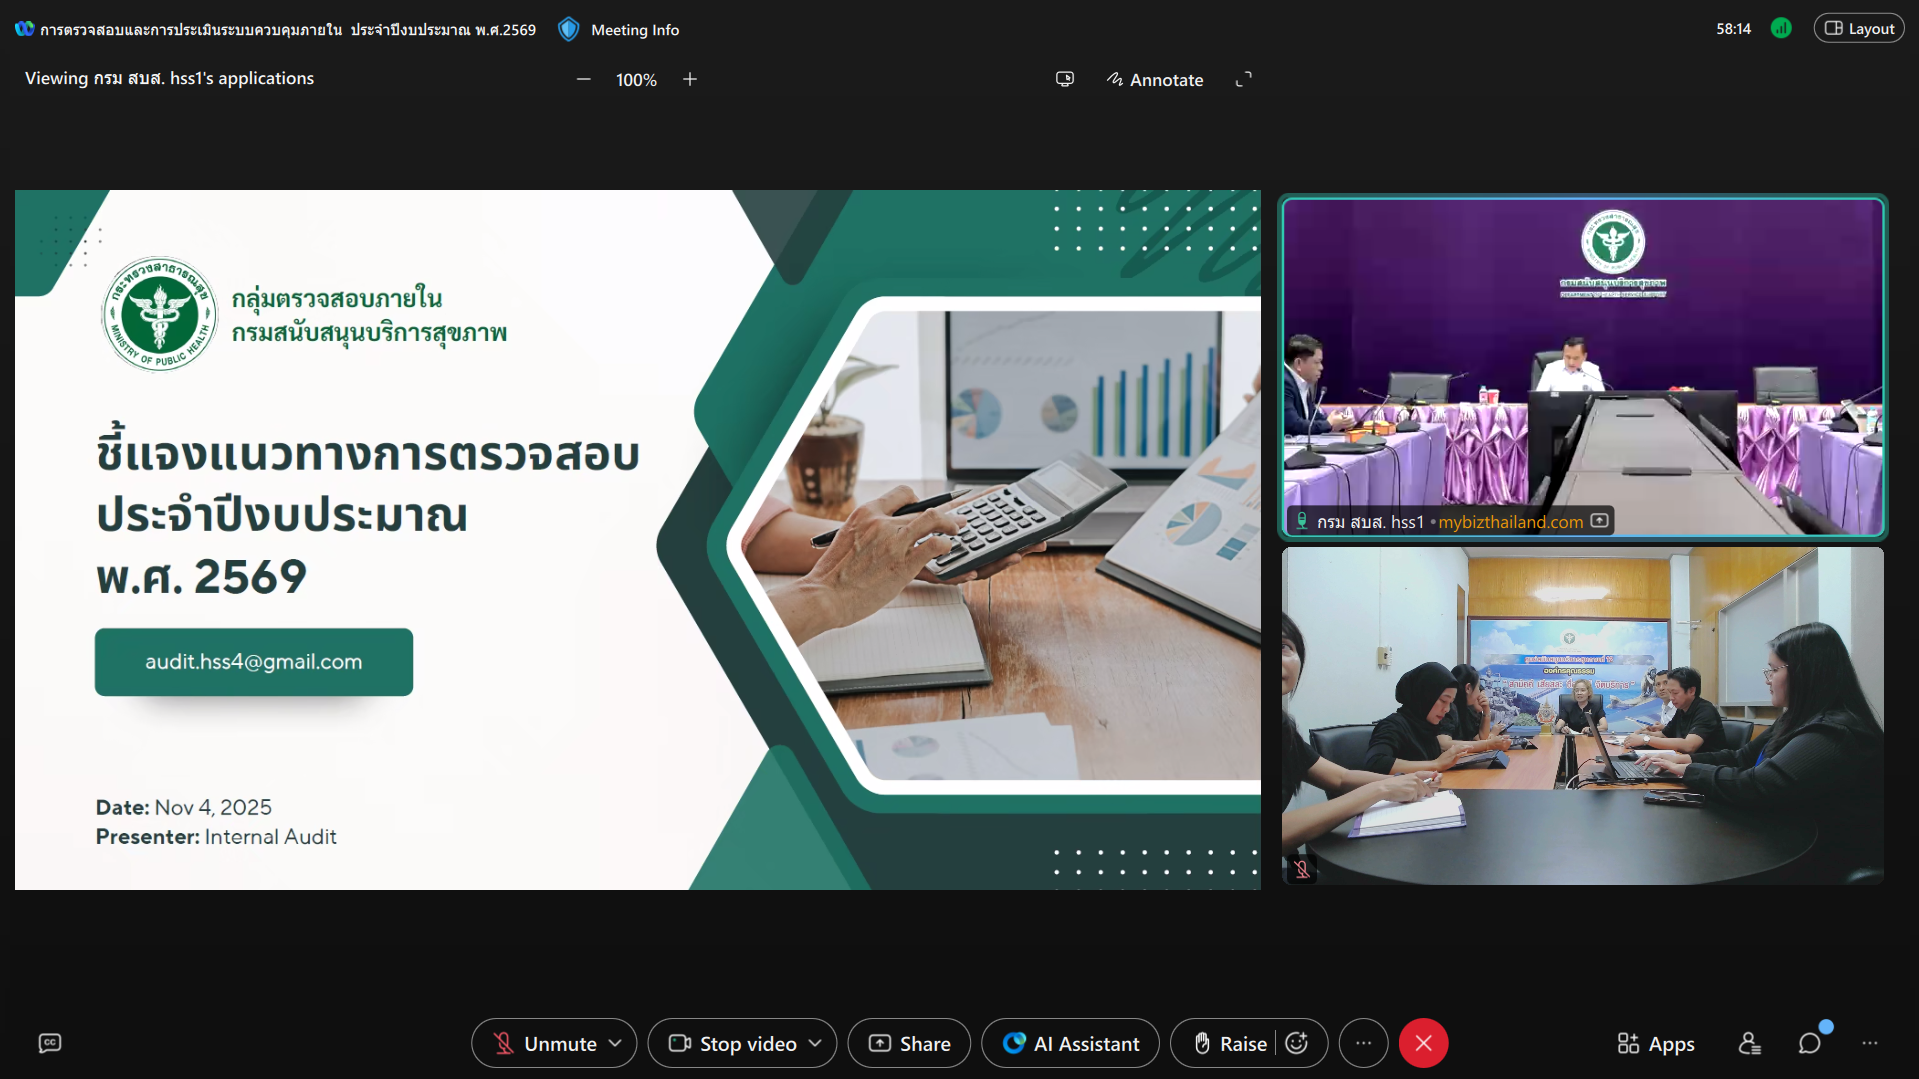Unmute the microphone
The width and height of the screenshot is (1919, 1079).
(x=546, y=1043)
